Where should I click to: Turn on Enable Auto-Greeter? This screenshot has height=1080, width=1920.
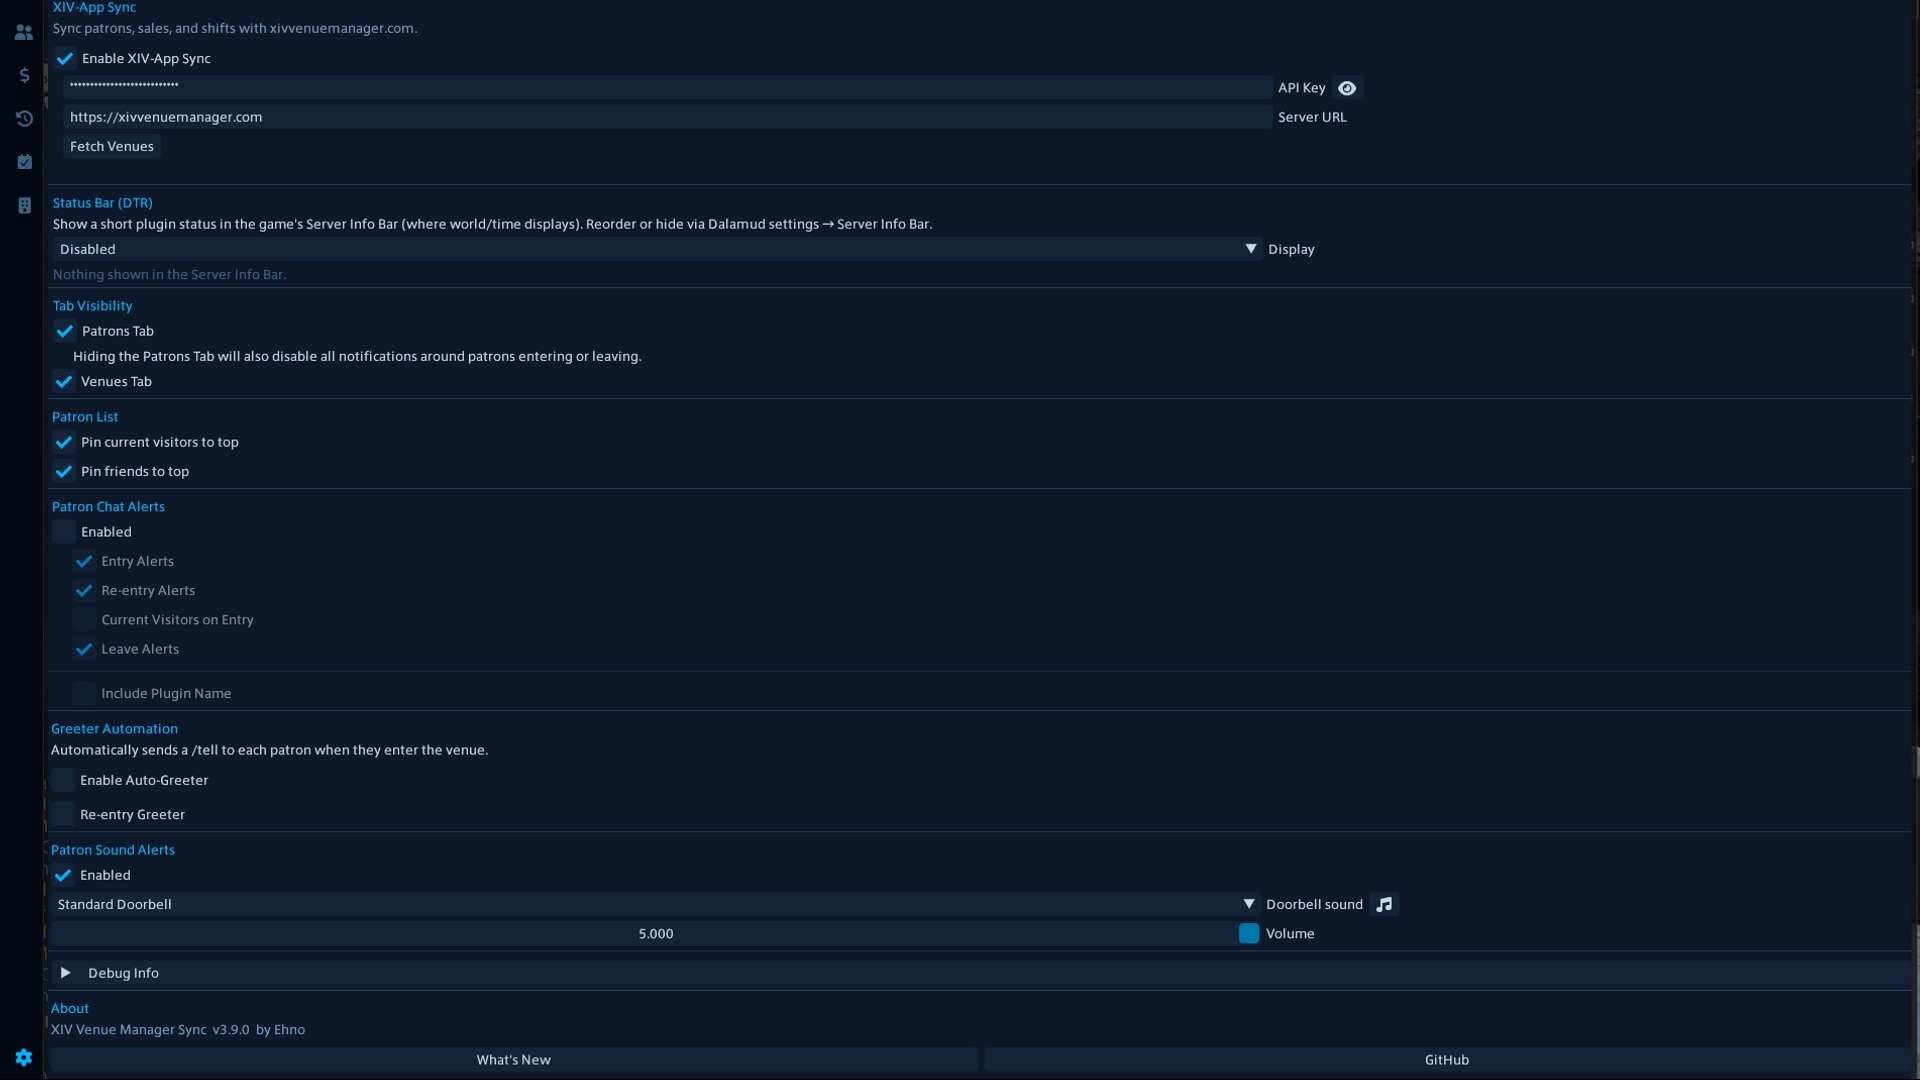(63, 780)
